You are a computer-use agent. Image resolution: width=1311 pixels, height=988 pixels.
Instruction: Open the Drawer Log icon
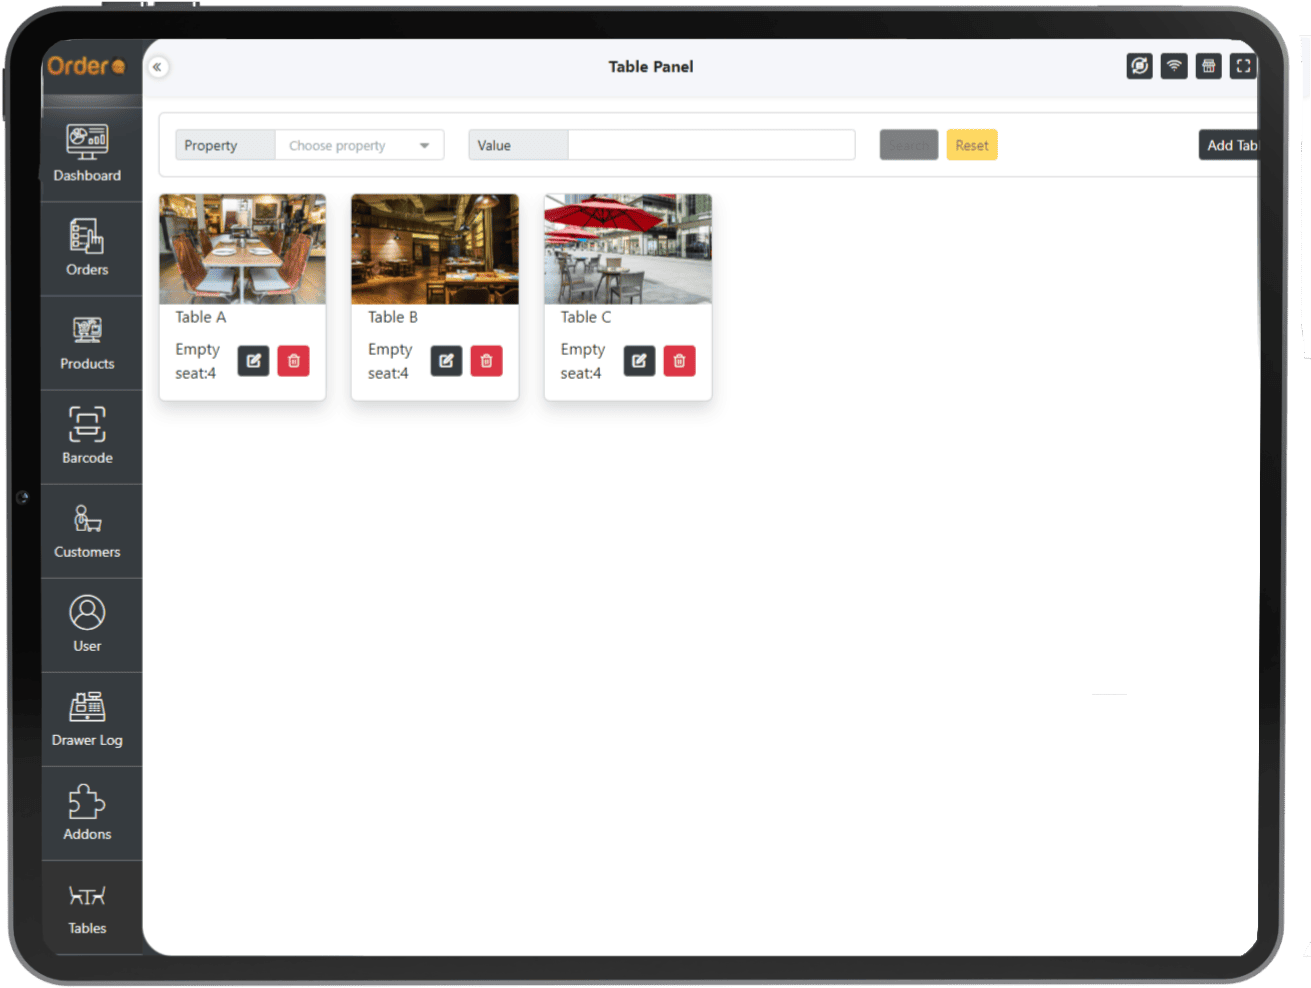[87, 707]
